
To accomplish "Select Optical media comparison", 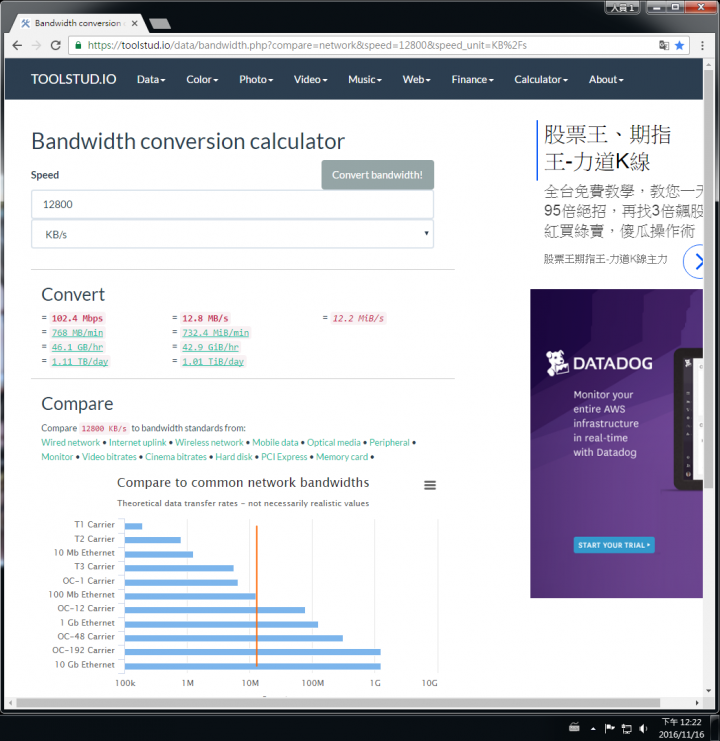I will [334, 442].
